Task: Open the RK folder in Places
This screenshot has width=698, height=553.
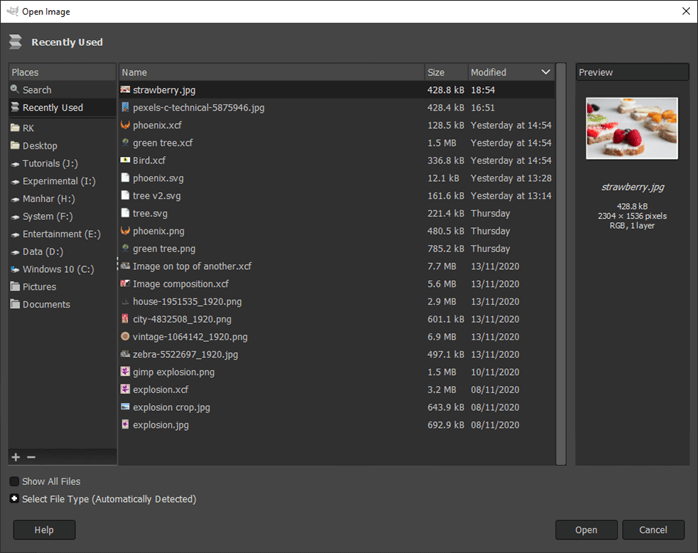Action: [62, 128]
